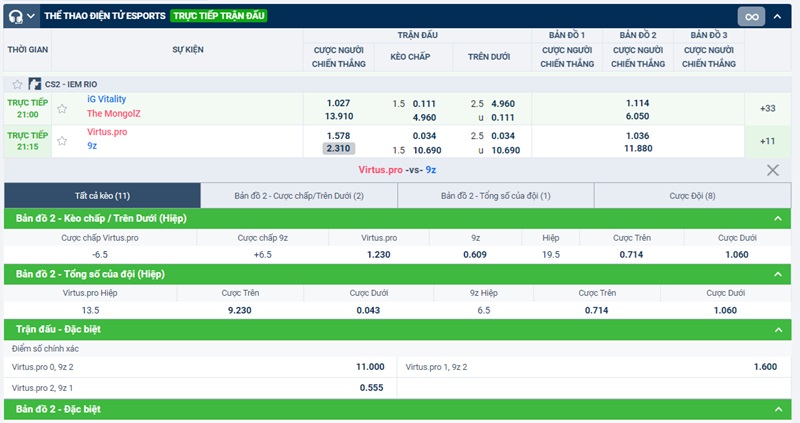Favorite the CS2 - IEM RIO league star
This screenshot has height=423, width=800.
click(x=17, y=85)
